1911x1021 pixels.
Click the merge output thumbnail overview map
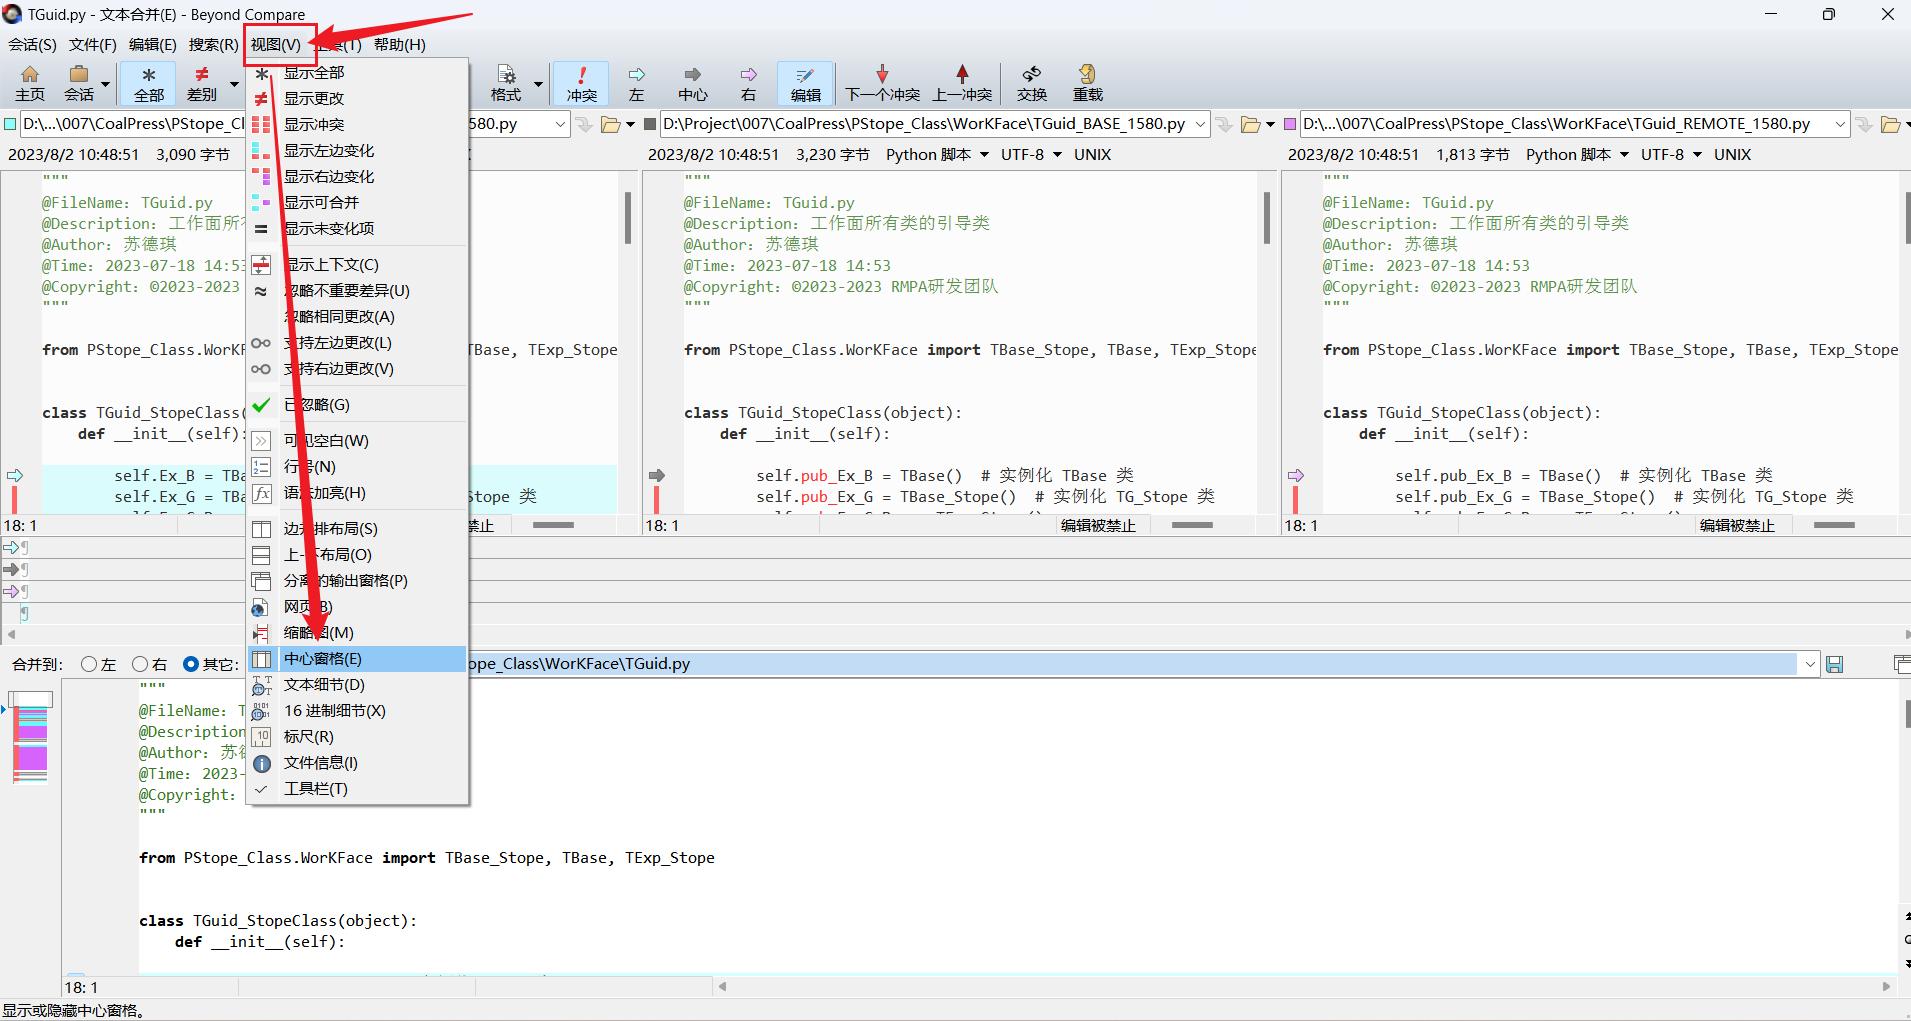click(x=30, y=737)
